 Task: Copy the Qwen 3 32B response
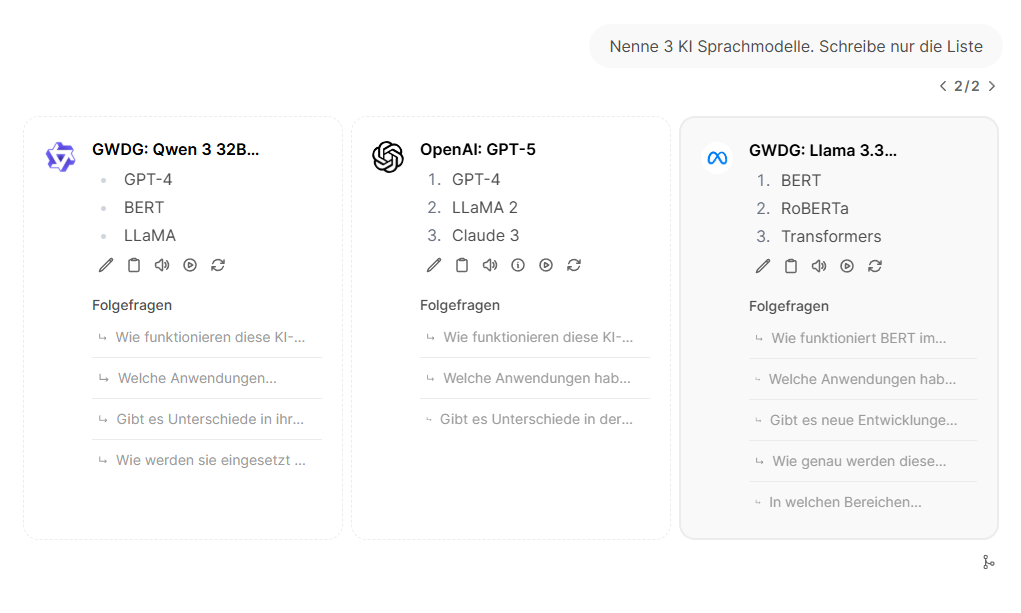point(134,265)
